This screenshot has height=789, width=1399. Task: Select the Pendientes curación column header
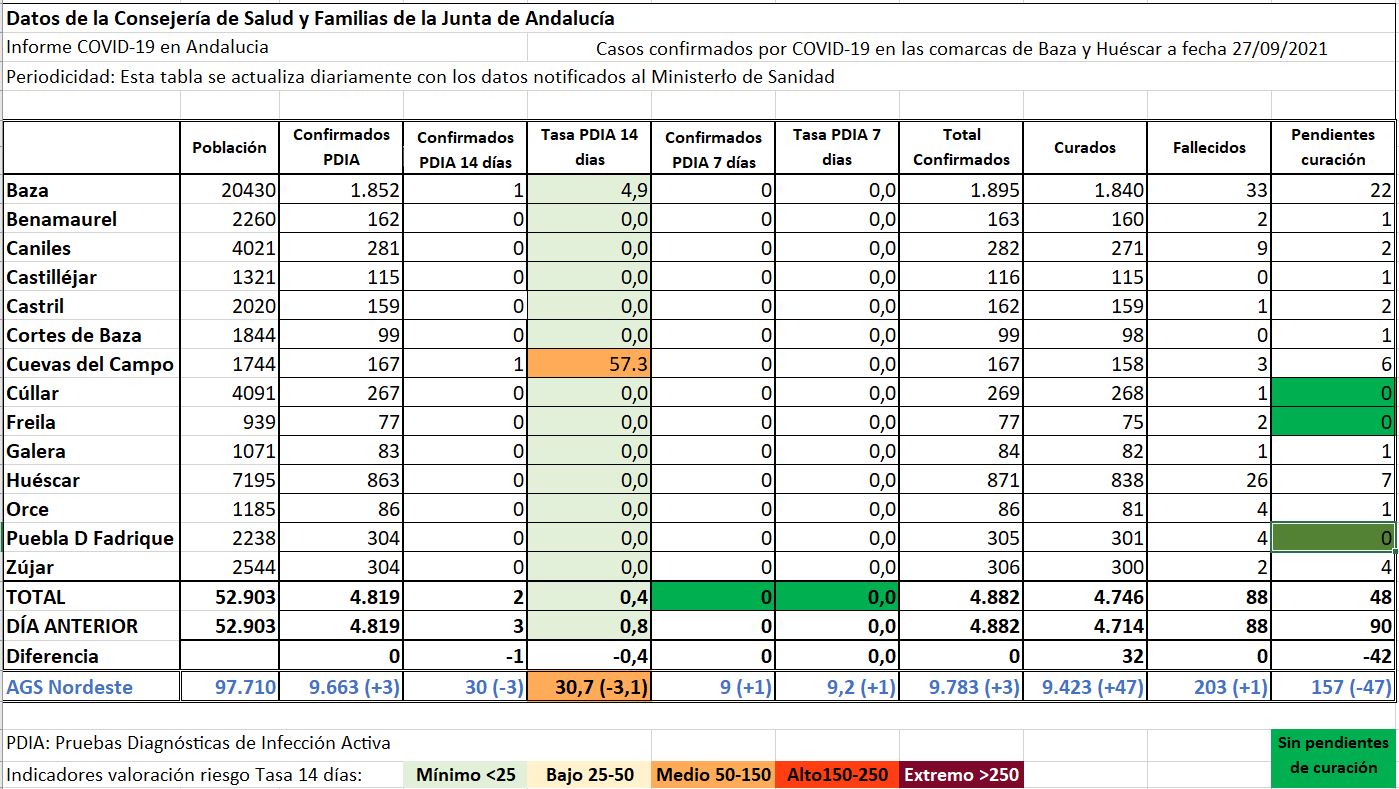[1333, 147]
